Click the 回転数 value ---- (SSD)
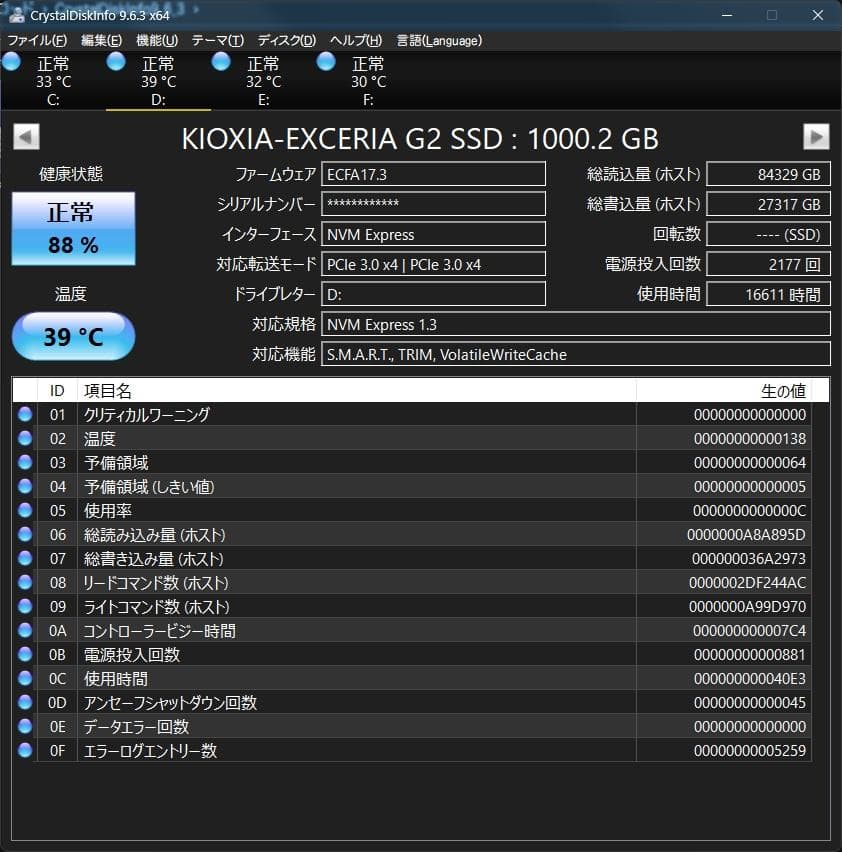 [x=768, y=234]
